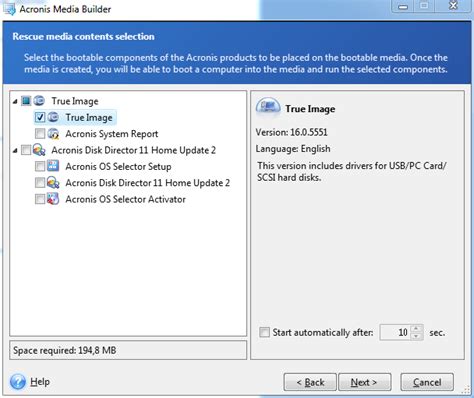Close the Acronis Media Builder window

[x=454, y=6]
